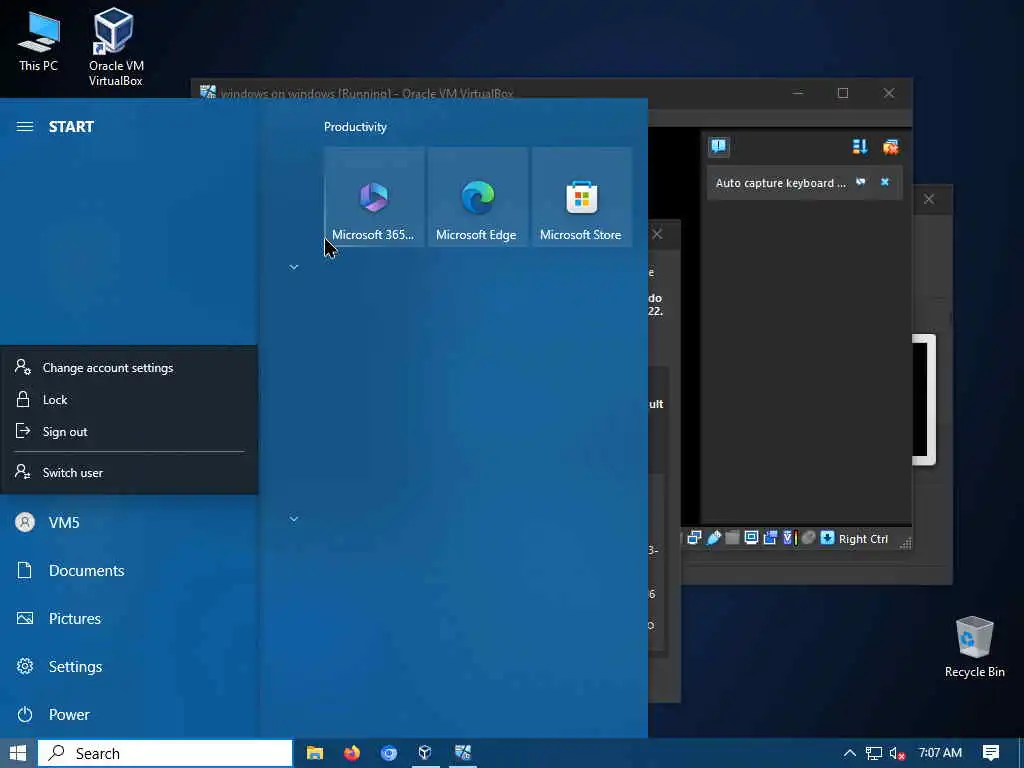Image resolution: width=1024 pixels, height=768 pixels.
Task: Toggle the VirtualBox notification center icon
Action: (x=719, y=146)
